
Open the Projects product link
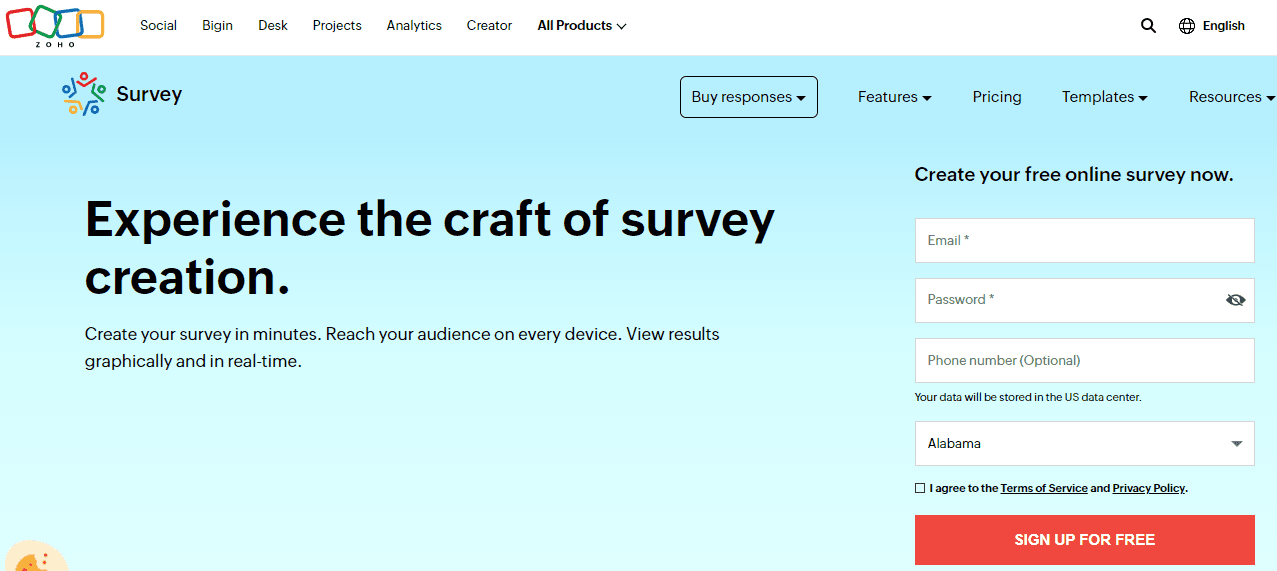click(337, 26)
